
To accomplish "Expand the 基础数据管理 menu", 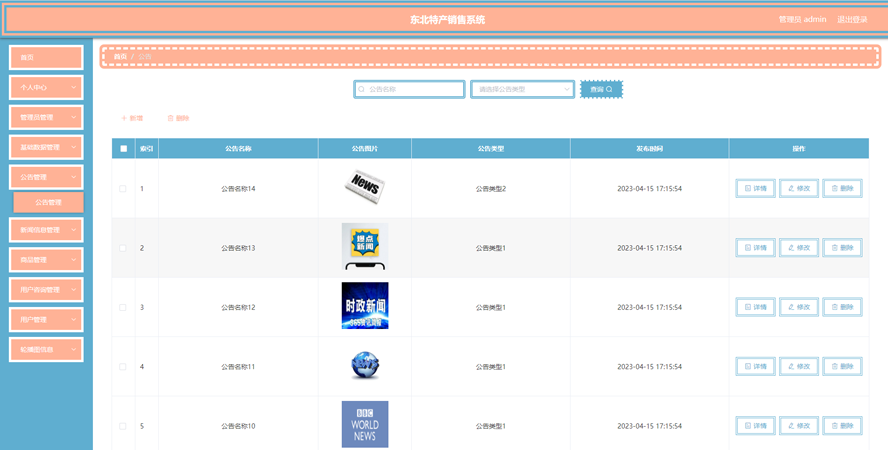I will 46,147.
